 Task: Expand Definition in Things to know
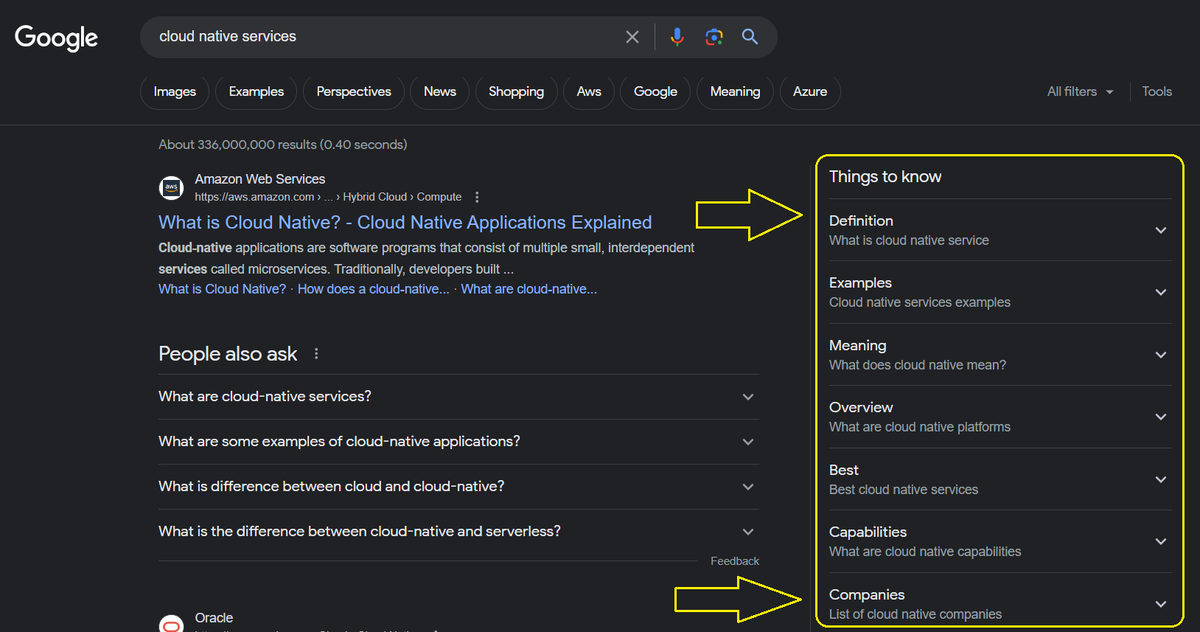click(x=999, y=230)
